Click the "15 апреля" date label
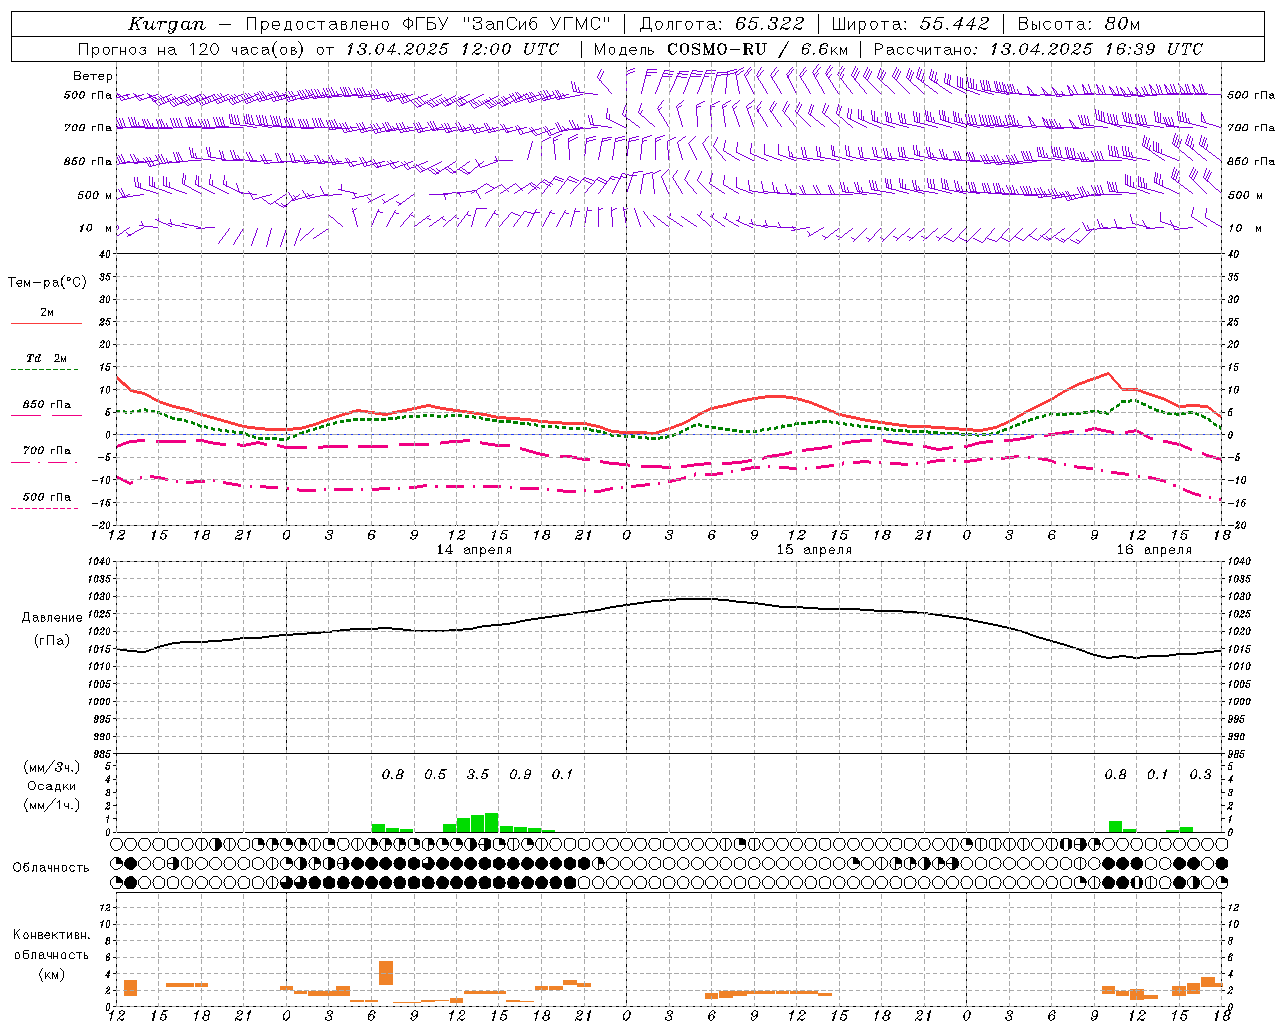Screen dimensions: 1280x1024 click(814, 550)
